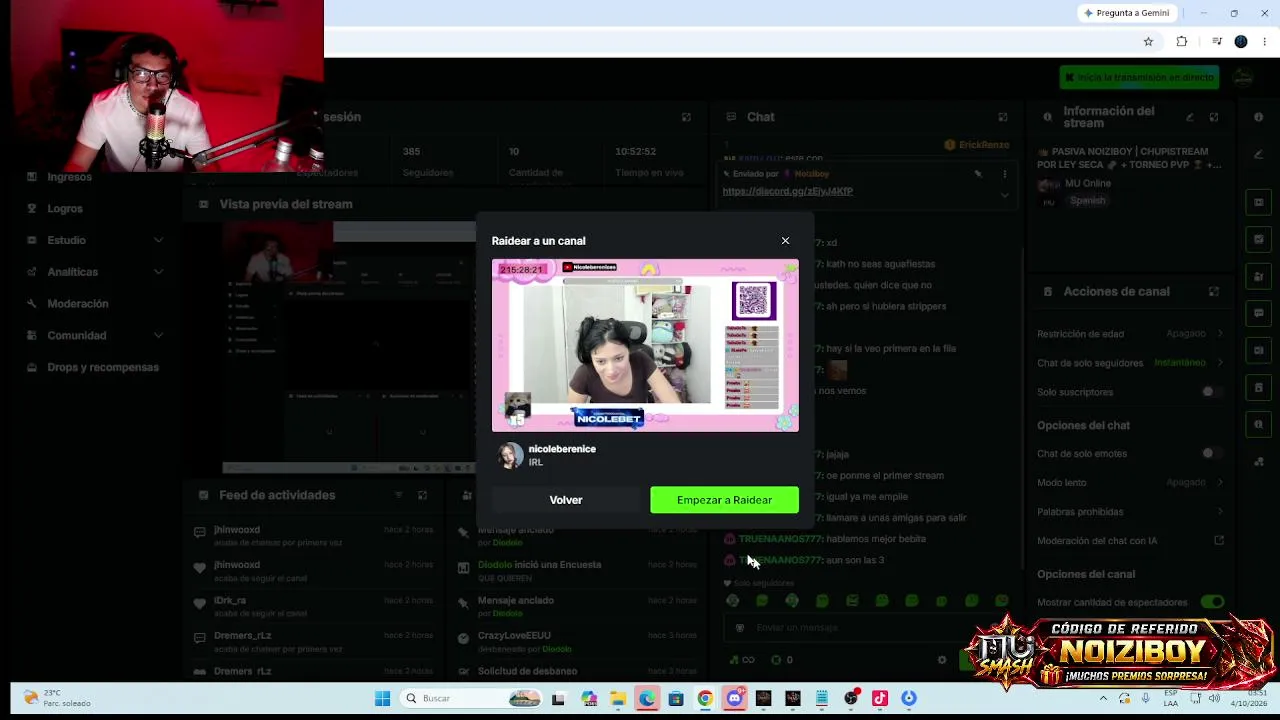This screenshot has height=720, width=1280.
Task: Open Modo lento setting
Action: tap(1130, 483)
